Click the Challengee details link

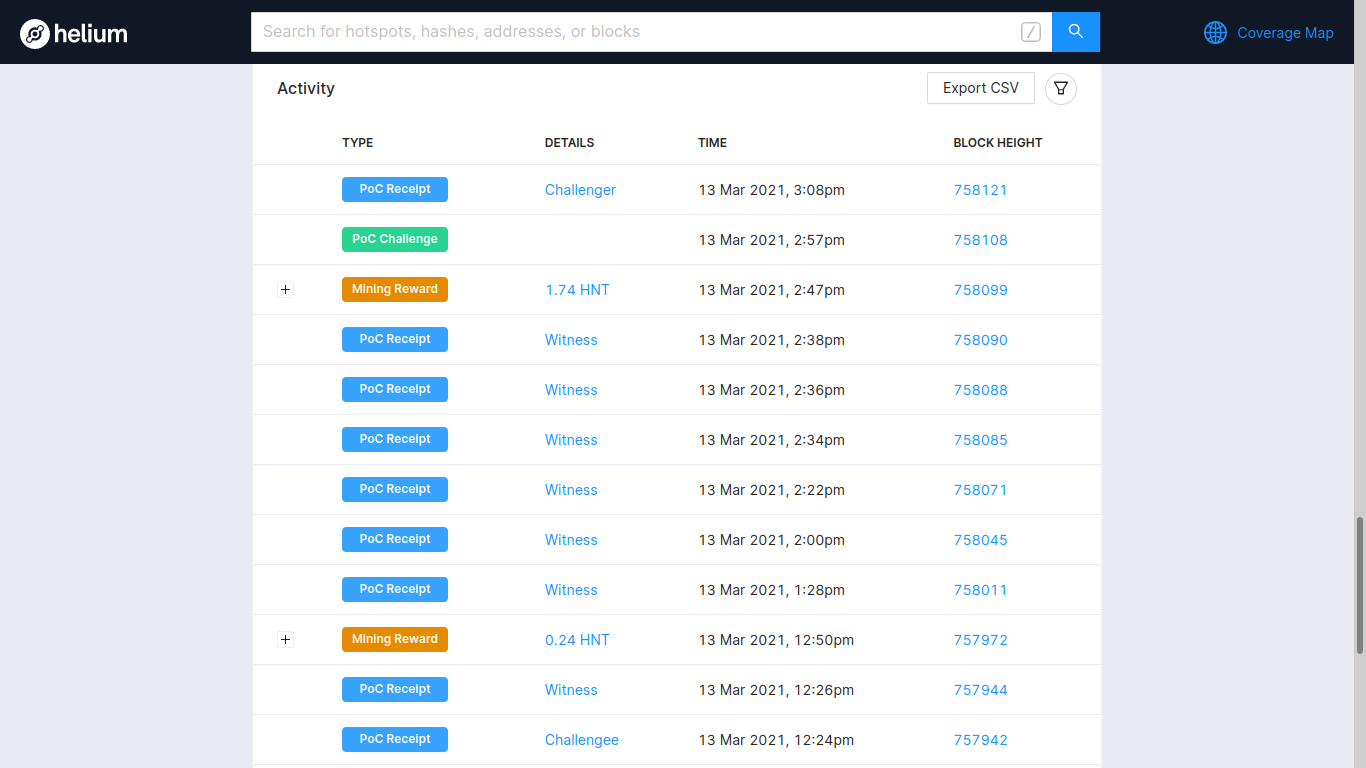coord(581,740)
